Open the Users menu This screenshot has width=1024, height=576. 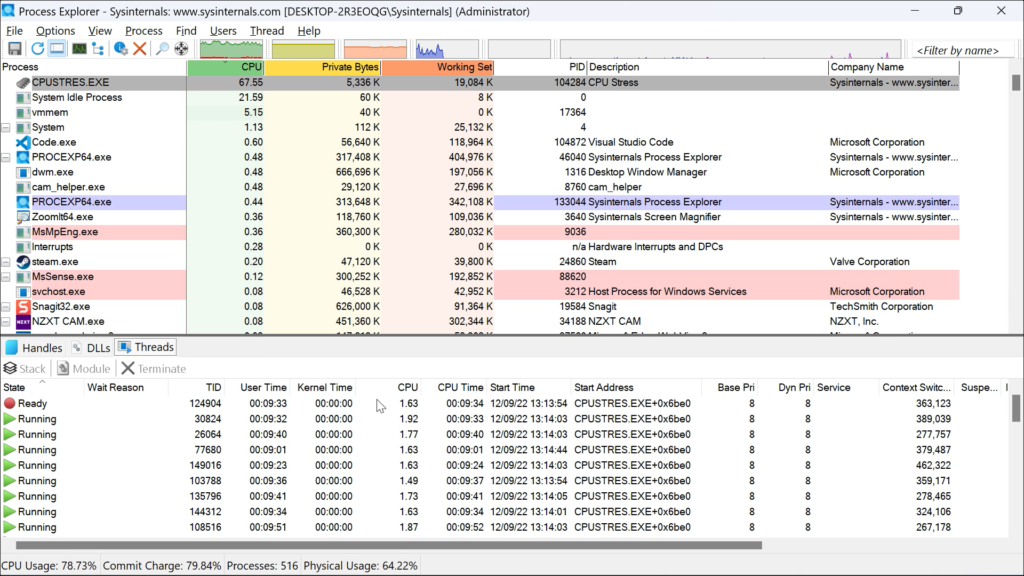(x=223, y=31)
